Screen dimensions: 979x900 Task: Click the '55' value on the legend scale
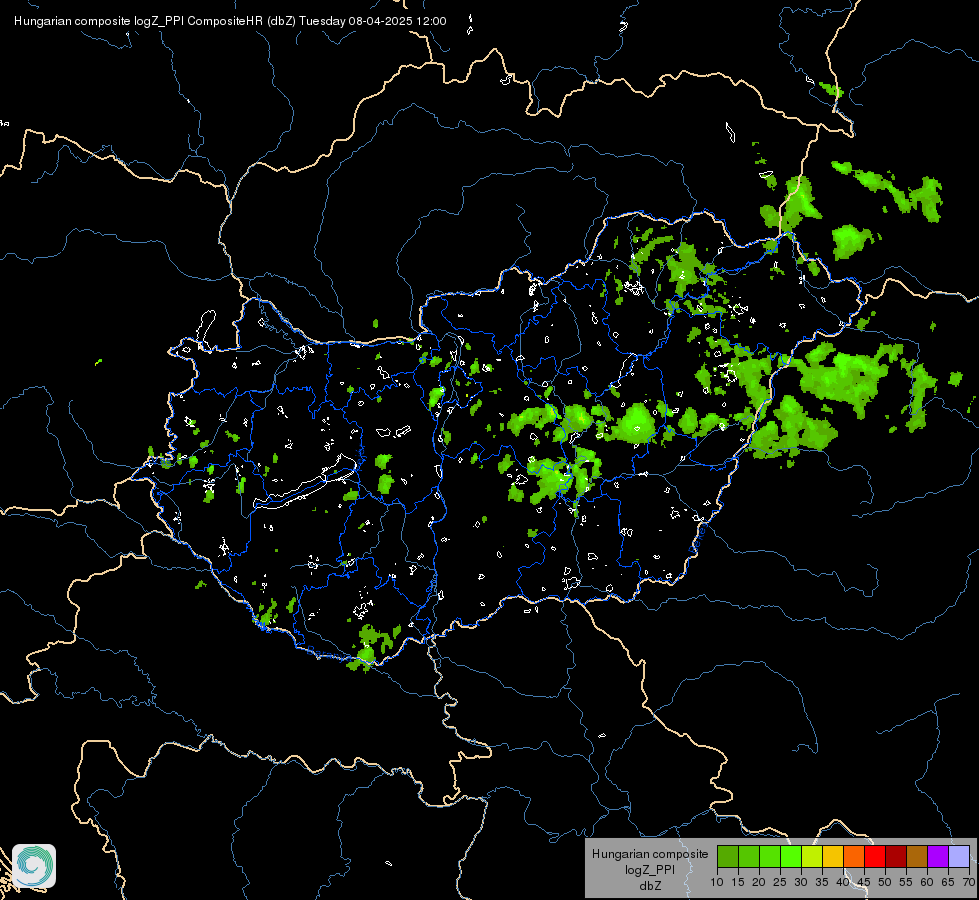point(906,882)
